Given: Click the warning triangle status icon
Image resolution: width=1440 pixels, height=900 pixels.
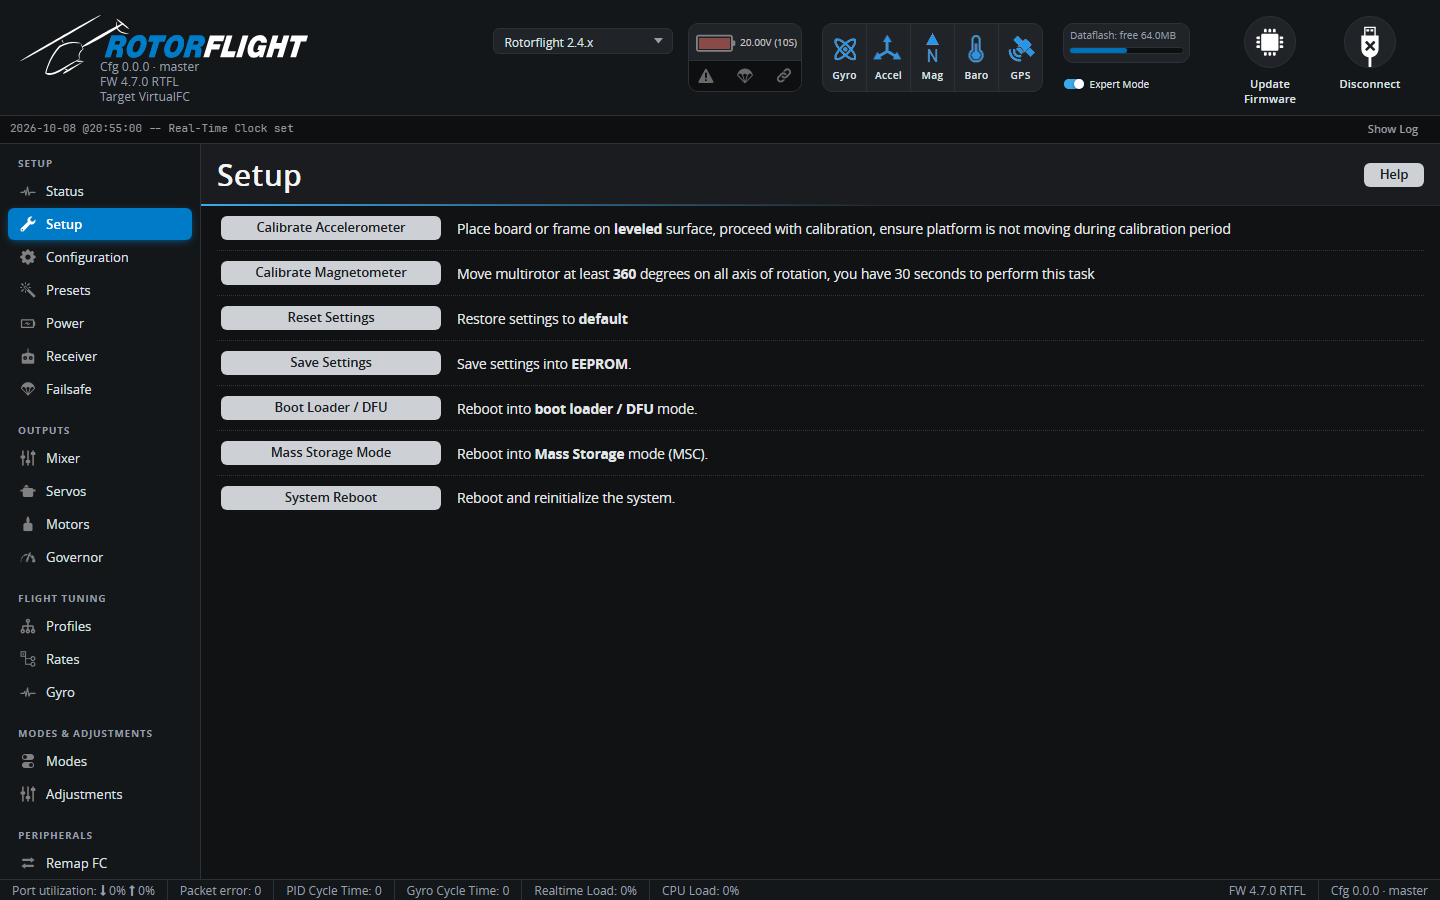Looking at the screenshot, I should [706, 76].
